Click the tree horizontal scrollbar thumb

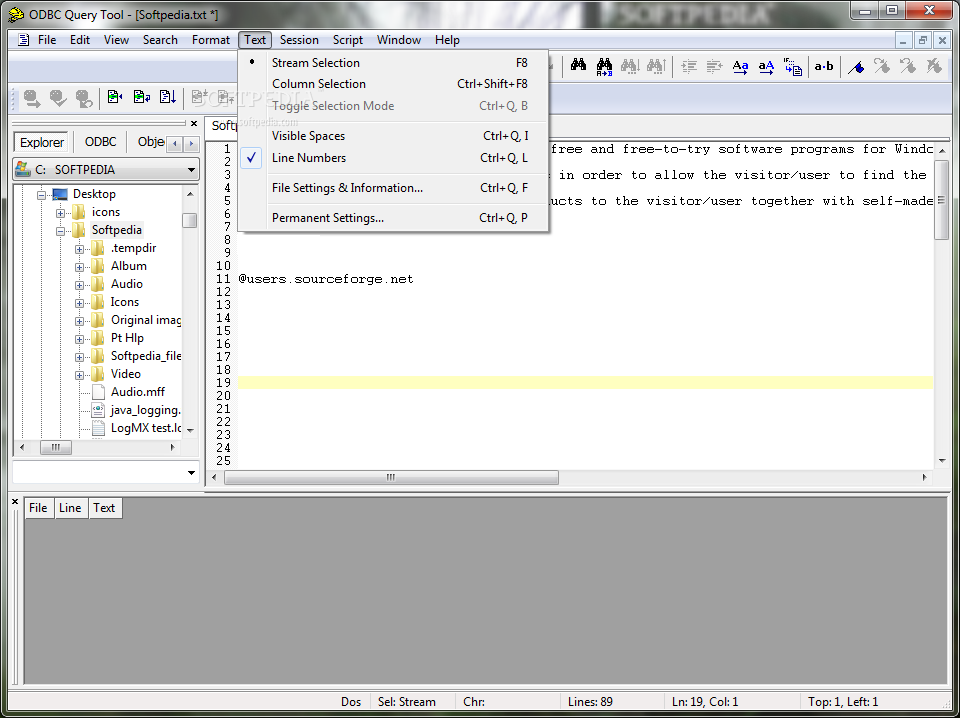click(x=56, y=447)
